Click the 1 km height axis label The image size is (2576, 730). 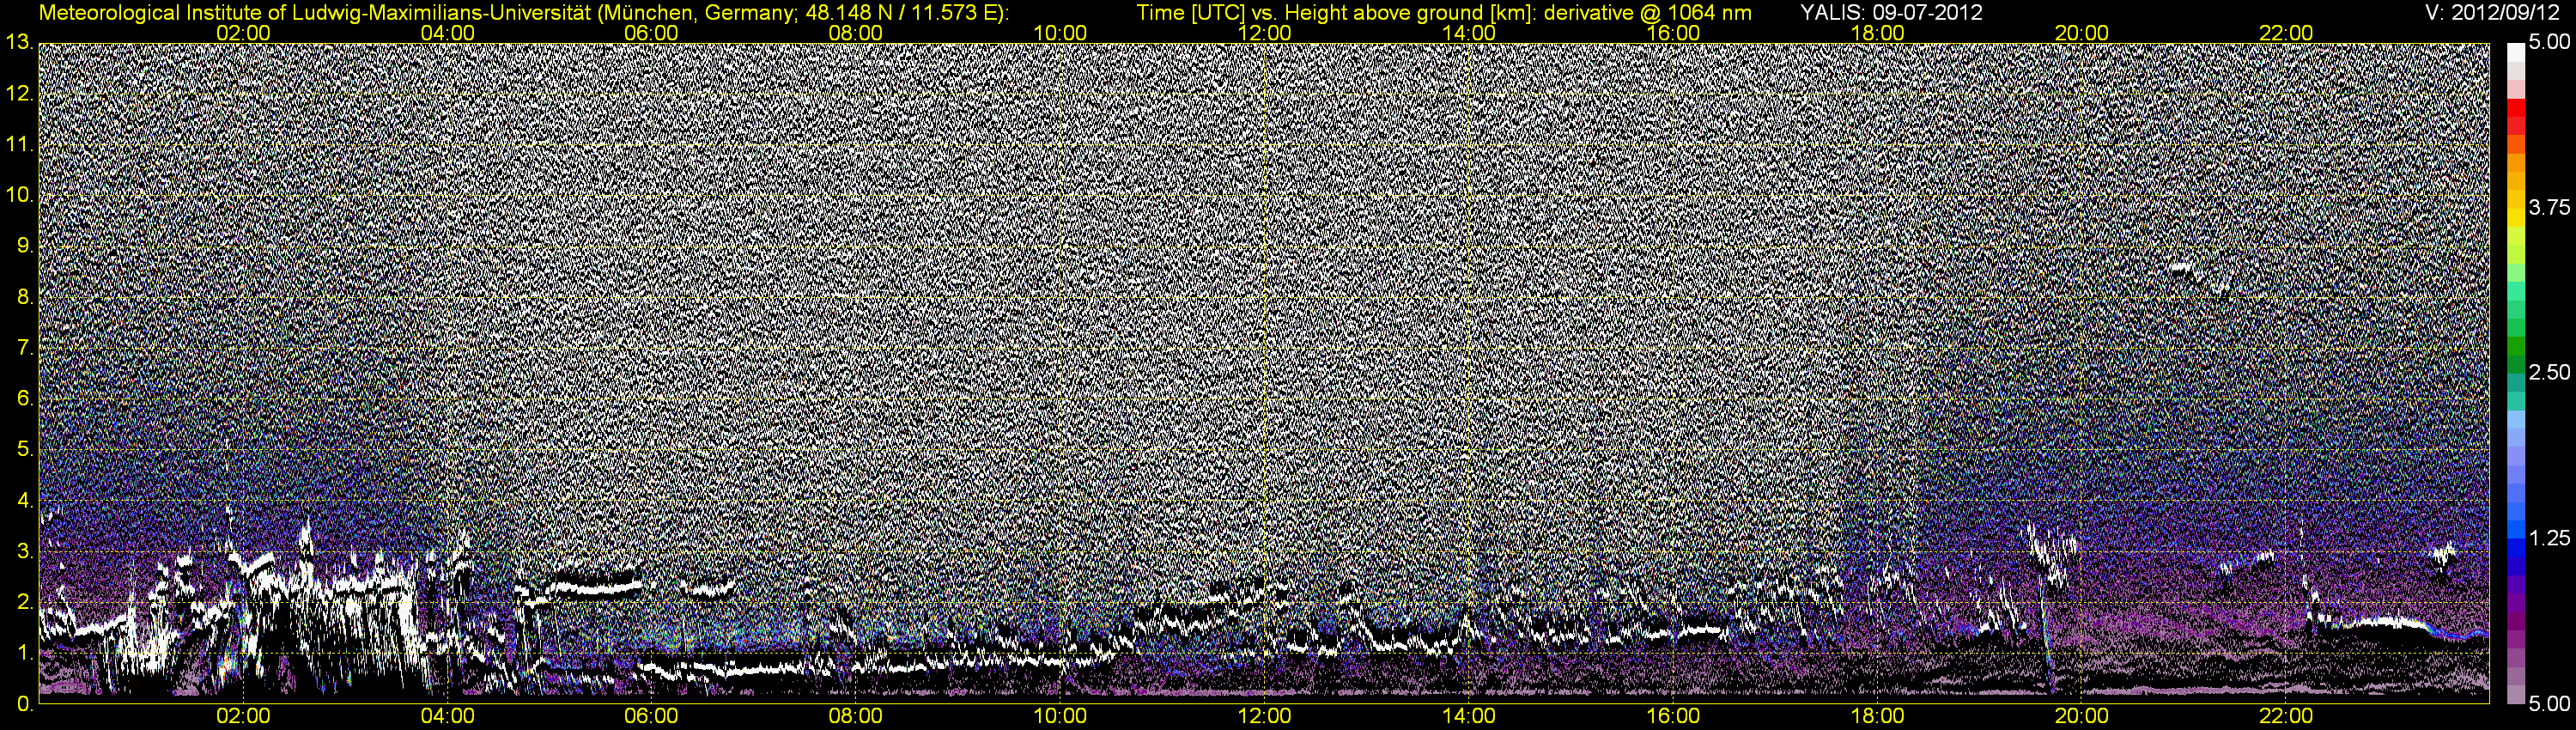coord(25,653)
